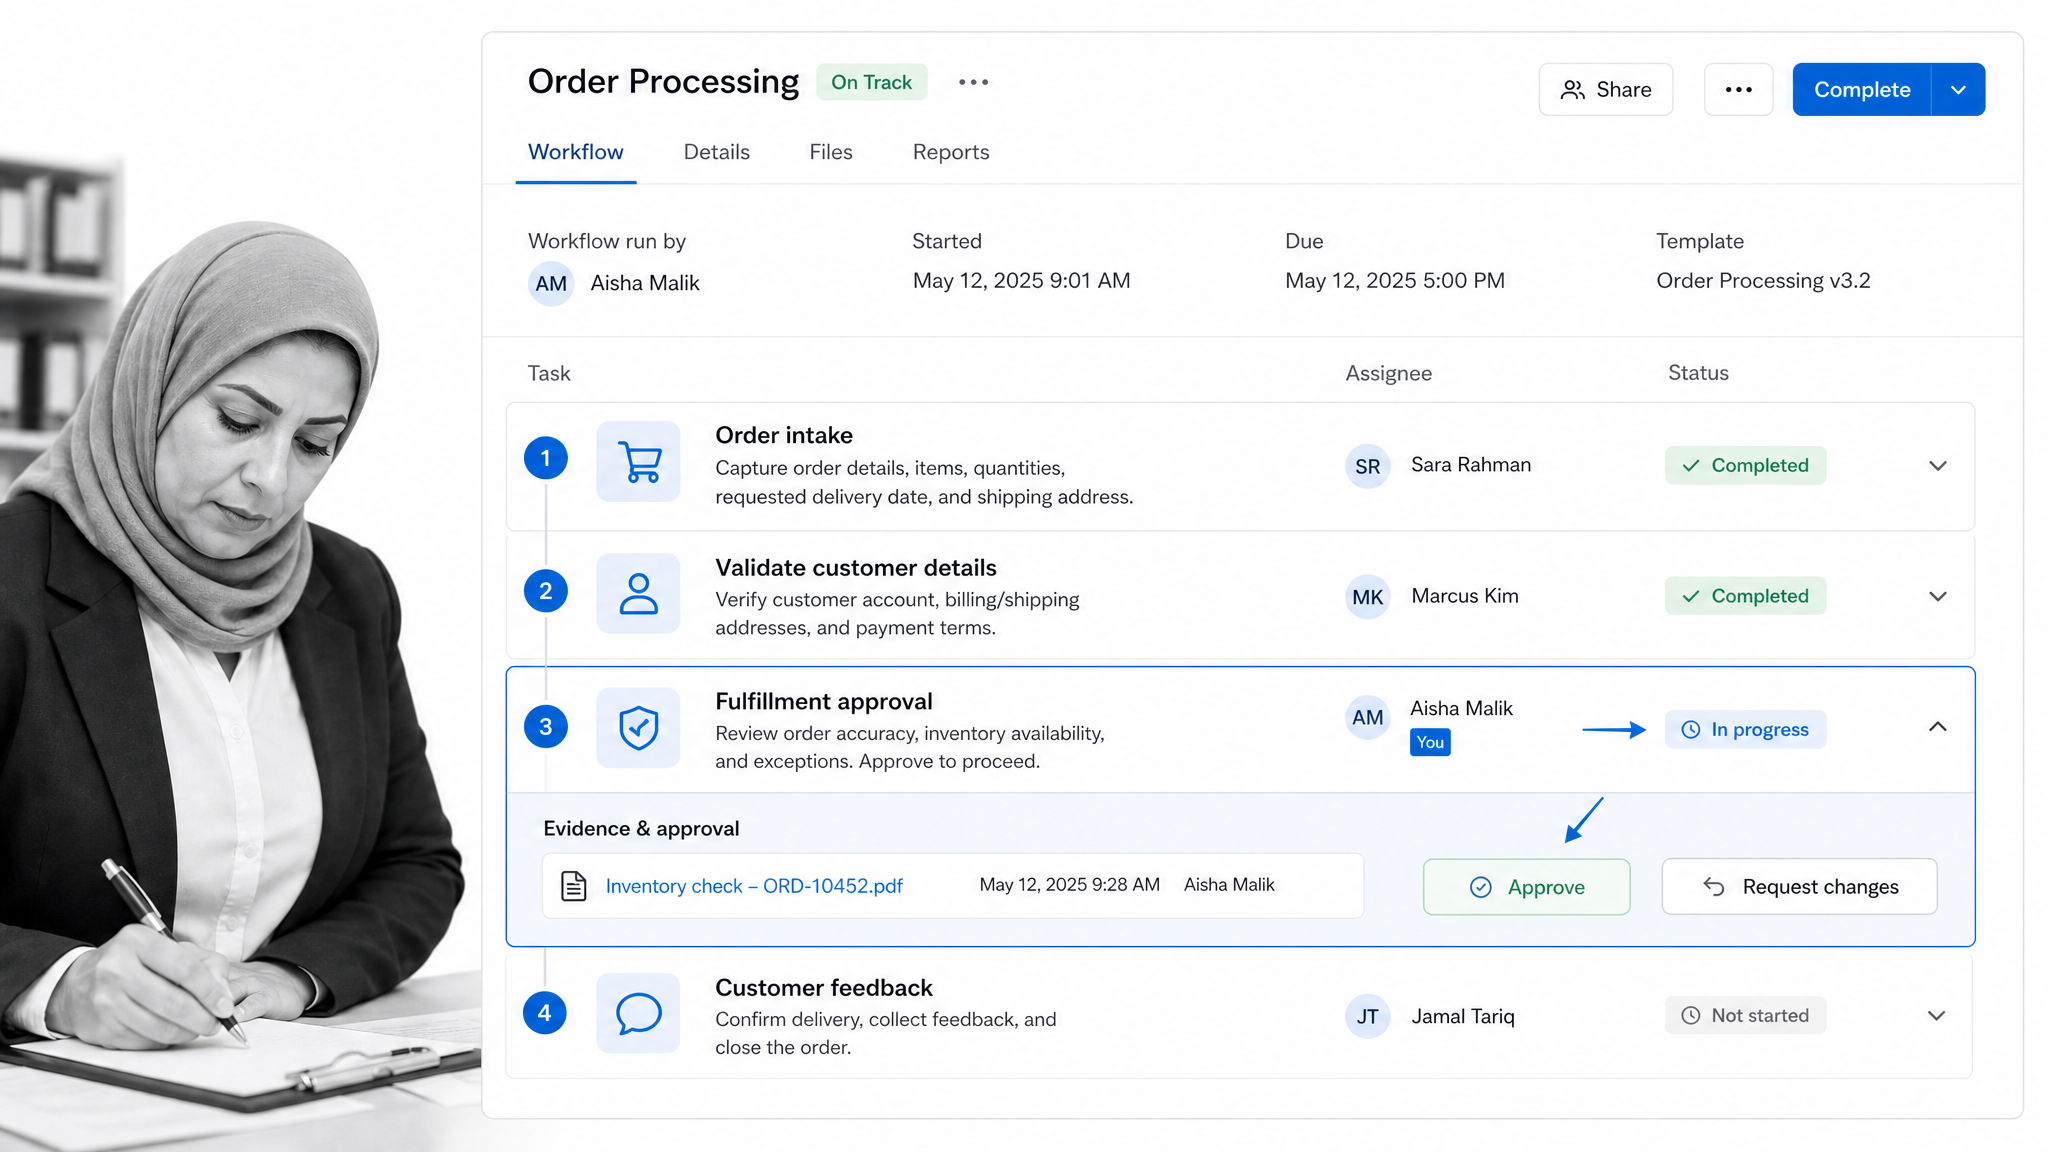Click the shield check icon for Fulfillment approval
This screenshot has height=1152, width=2048.
point(638,727)
